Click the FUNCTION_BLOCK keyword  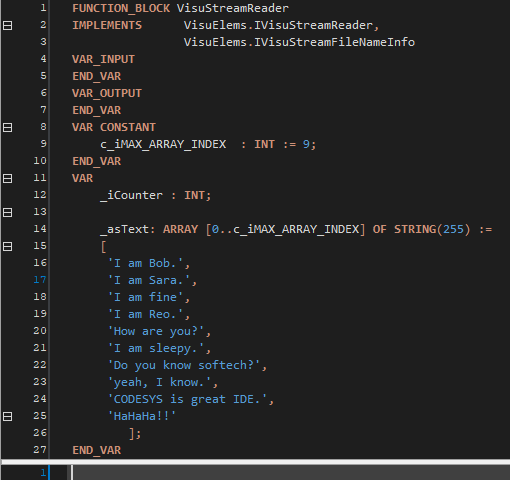coord(121,8)
